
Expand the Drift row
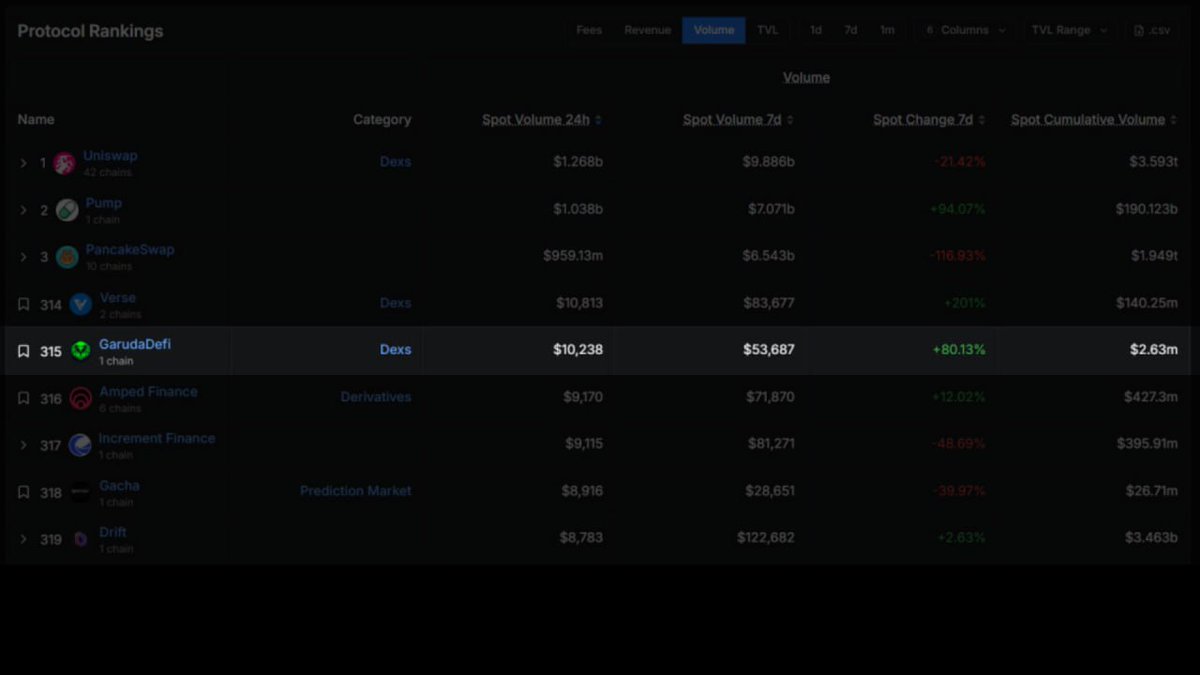coord(24,539)
